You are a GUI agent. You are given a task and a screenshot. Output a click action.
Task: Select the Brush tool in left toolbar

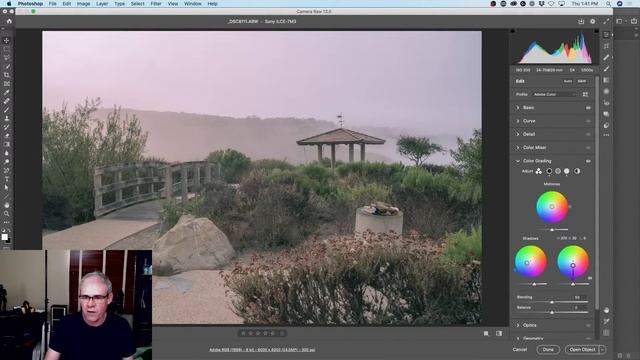pyautogui.click(x=7, y=110)
